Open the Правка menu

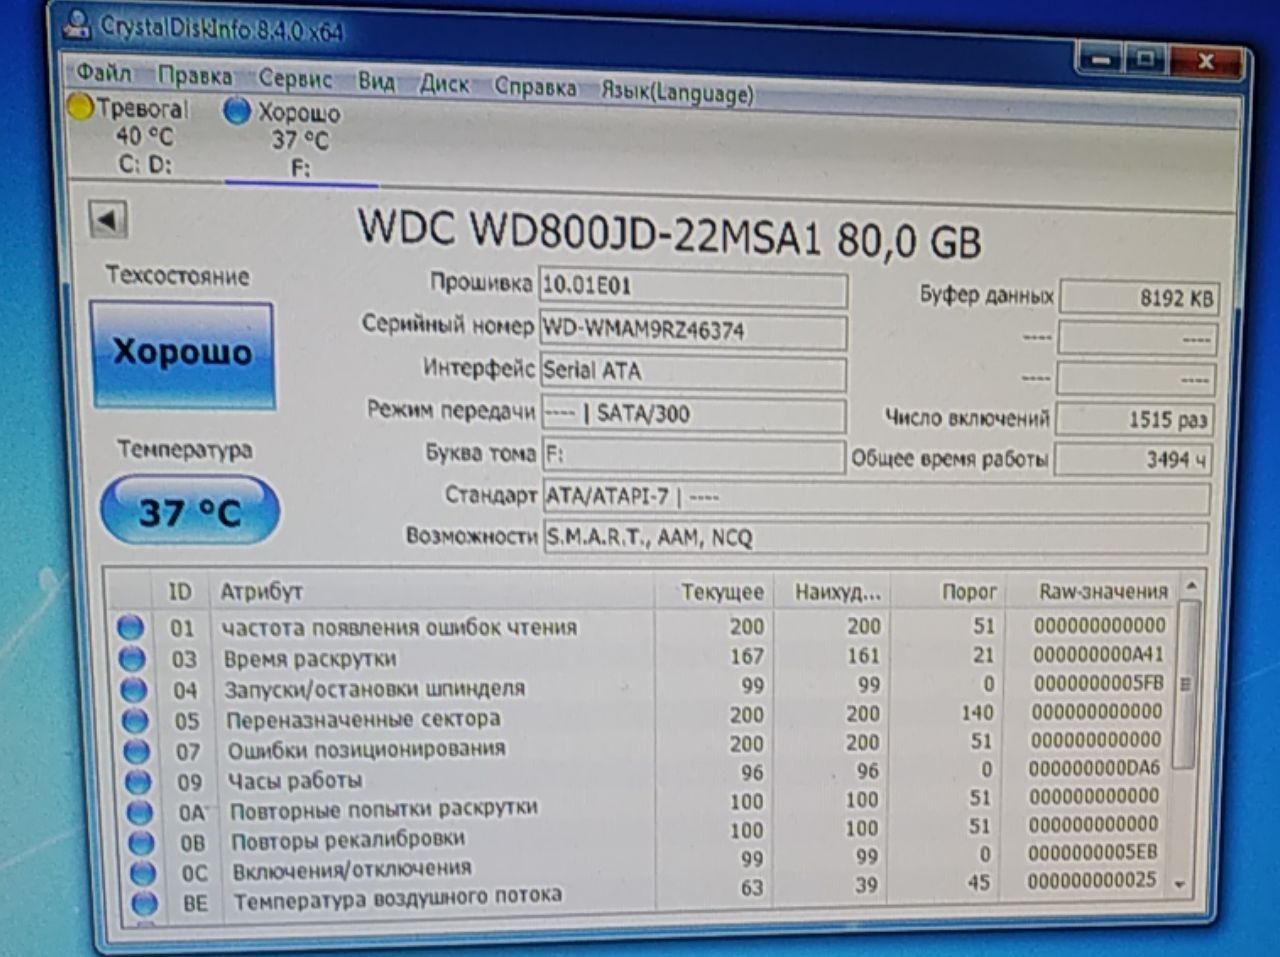(x=195, y=76)
